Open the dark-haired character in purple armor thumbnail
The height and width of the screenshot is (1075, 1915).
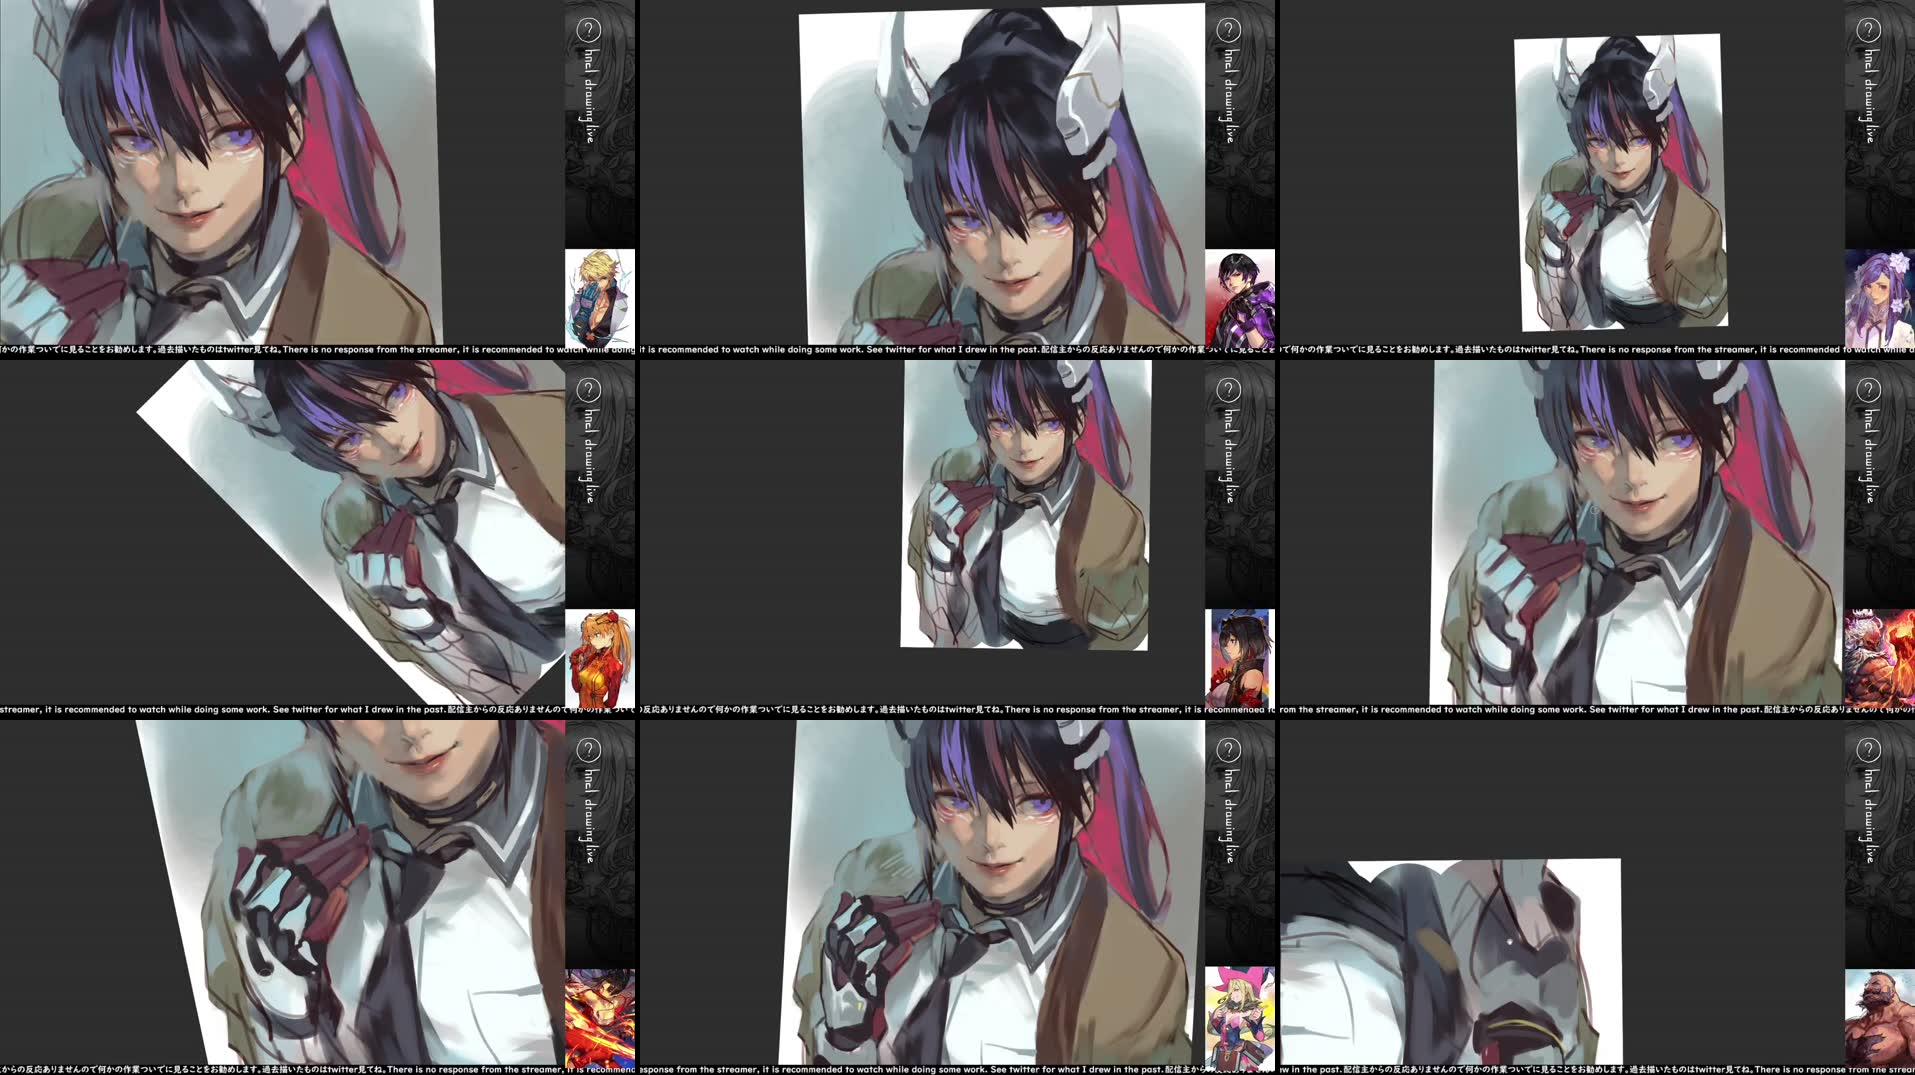pyautogui.click(x=1240, y=297)
